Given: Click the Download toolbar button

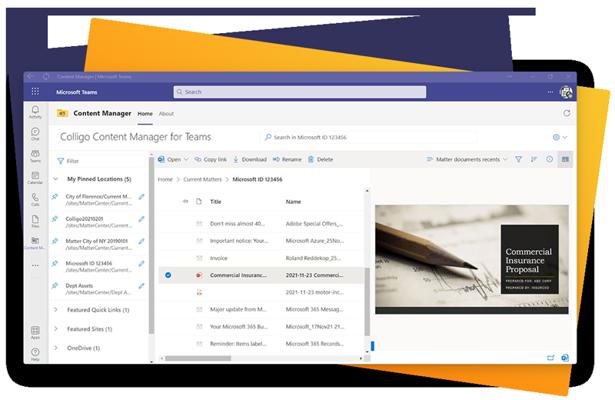Looking at the screenshot, I should pyautogui.click(x=250, y=159).
